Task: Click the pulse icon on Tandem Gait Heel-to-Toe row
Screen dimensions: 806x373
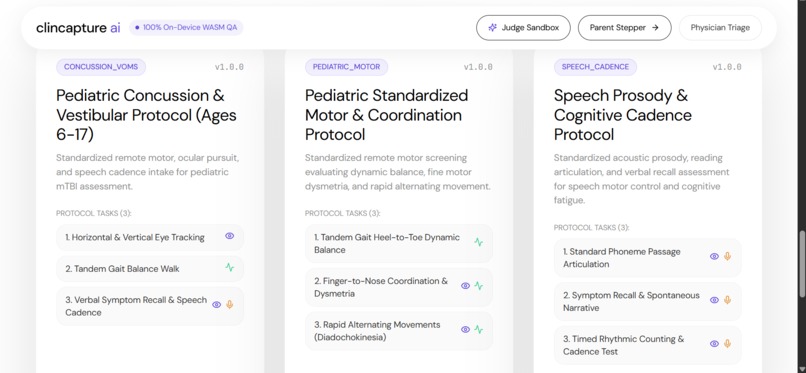Action: tap(479, 242)
